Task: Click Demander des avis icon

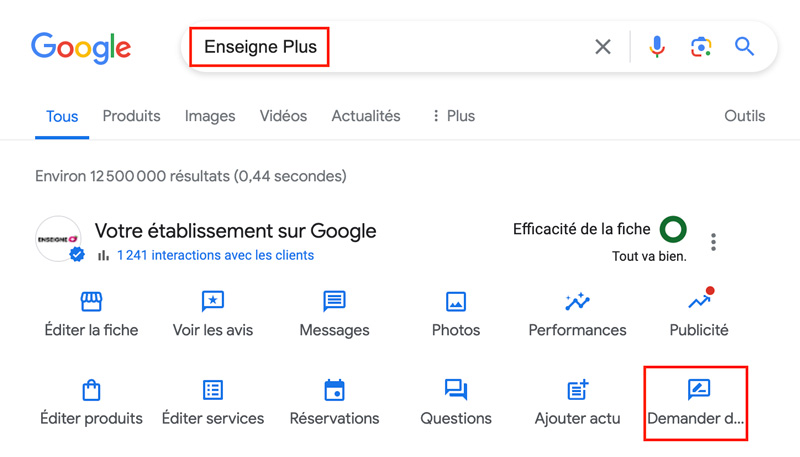Action: 698,389
